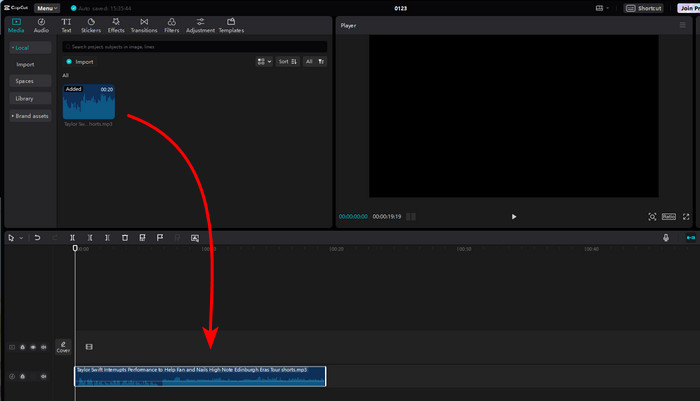Jump to the 00:20 ruler mark
Viewport: 700px width, 401px height.
(336, 249)
